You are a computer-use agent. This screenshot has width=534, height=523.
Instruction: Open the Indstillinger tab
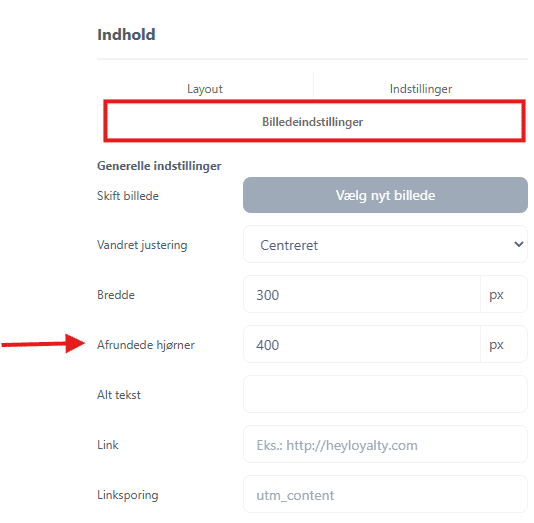coord(421,89)
